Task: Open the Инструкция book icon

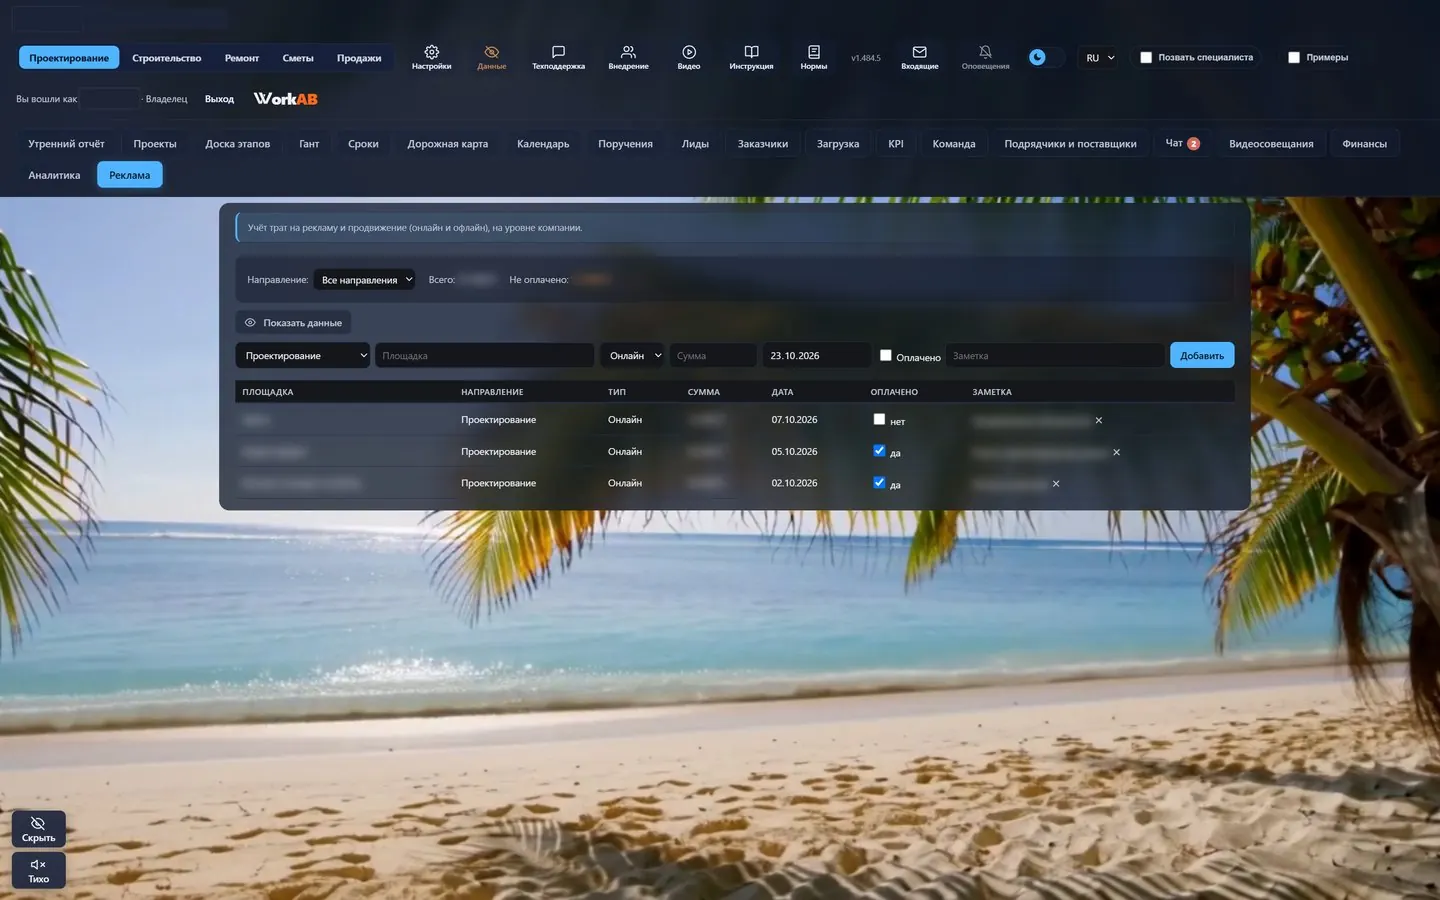Action: pyautogui.click(x=751, y=57)
